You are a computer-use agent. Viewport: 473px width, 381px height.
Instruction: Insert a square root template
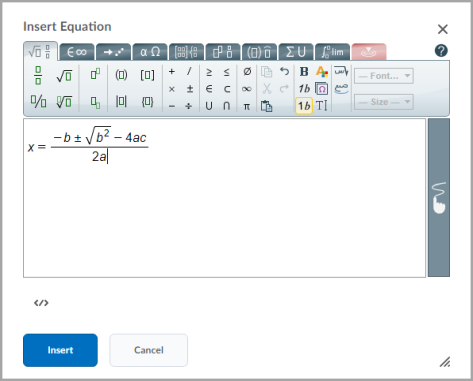(64, 76)
